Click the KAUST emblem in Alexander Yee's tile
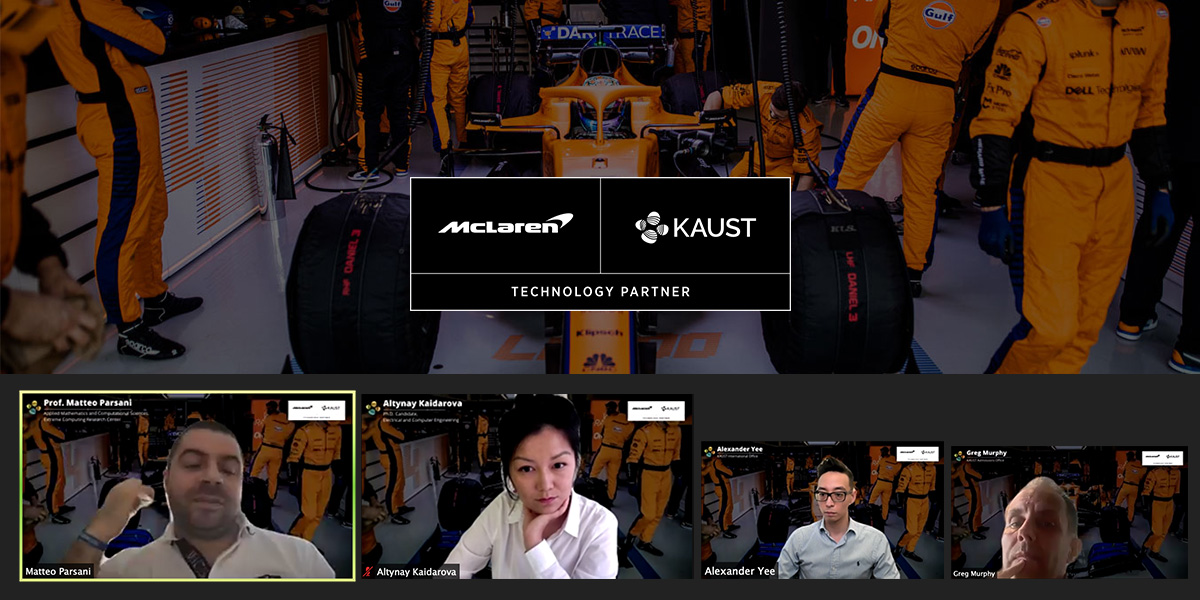 tap(709, 452)
